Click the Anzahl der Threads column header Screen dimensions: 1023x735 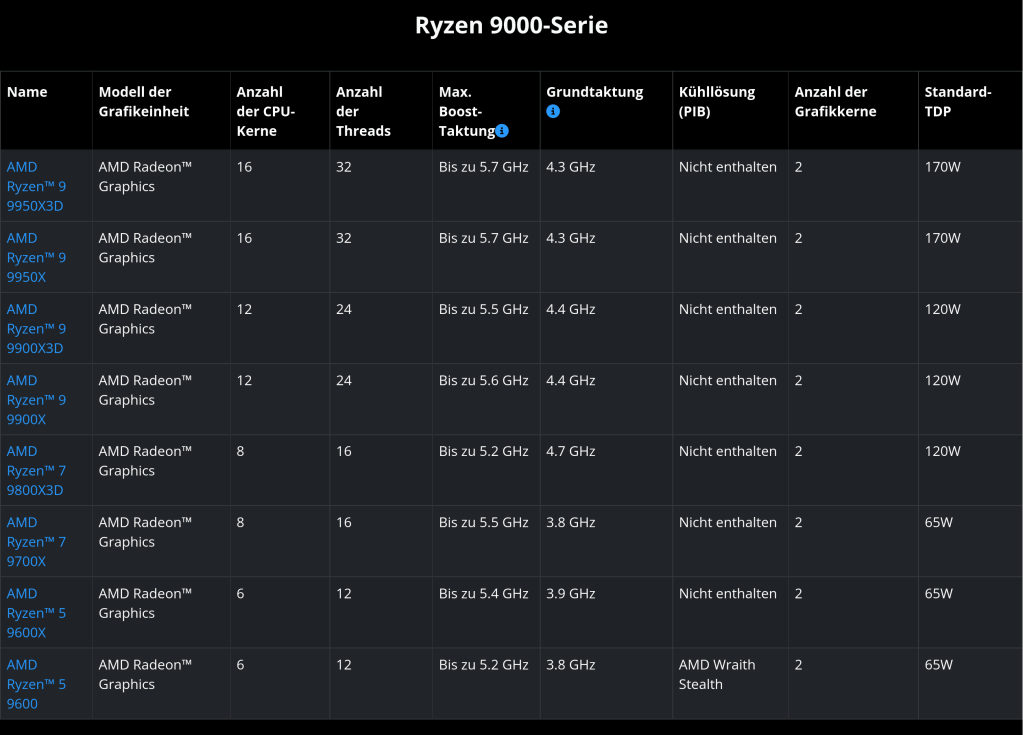point(363,111)
